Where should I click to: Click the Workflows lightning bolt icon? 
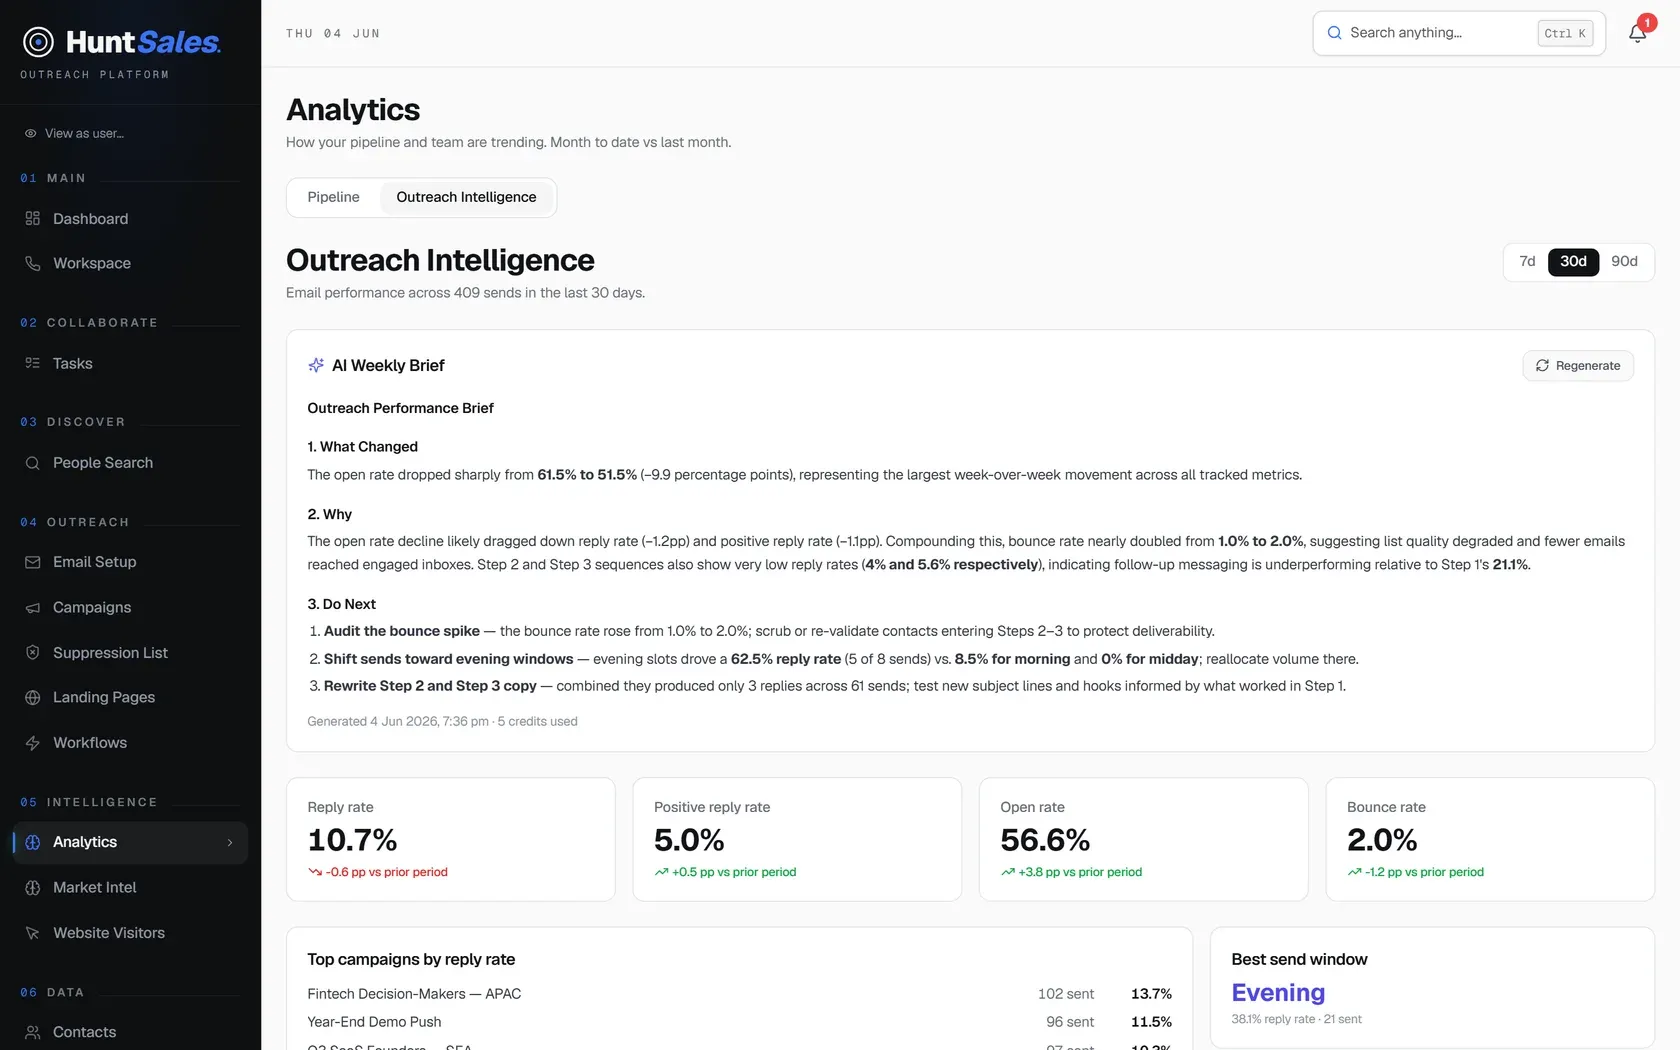[x=33, y=743]
